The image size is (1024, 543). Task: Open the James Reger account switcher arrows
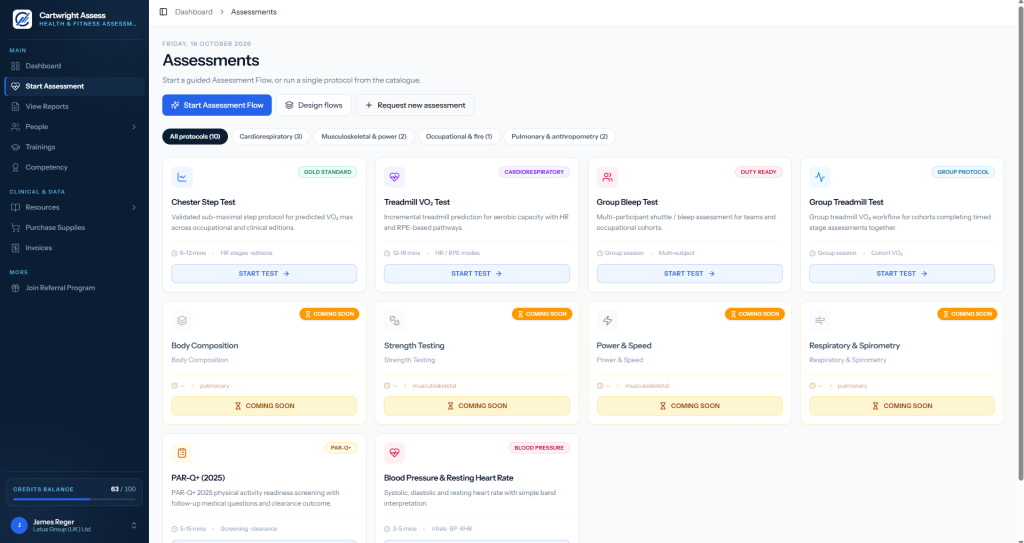click(x=134, y=525)
